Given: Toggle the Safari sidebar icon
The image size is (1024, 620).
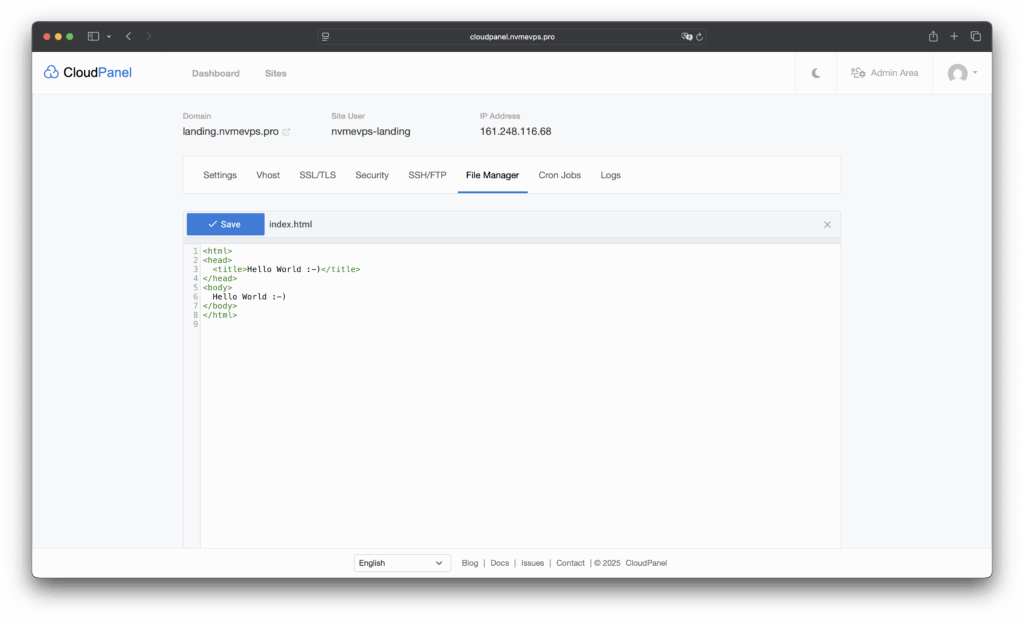Looking at the screenshot, I should point(93,36).
